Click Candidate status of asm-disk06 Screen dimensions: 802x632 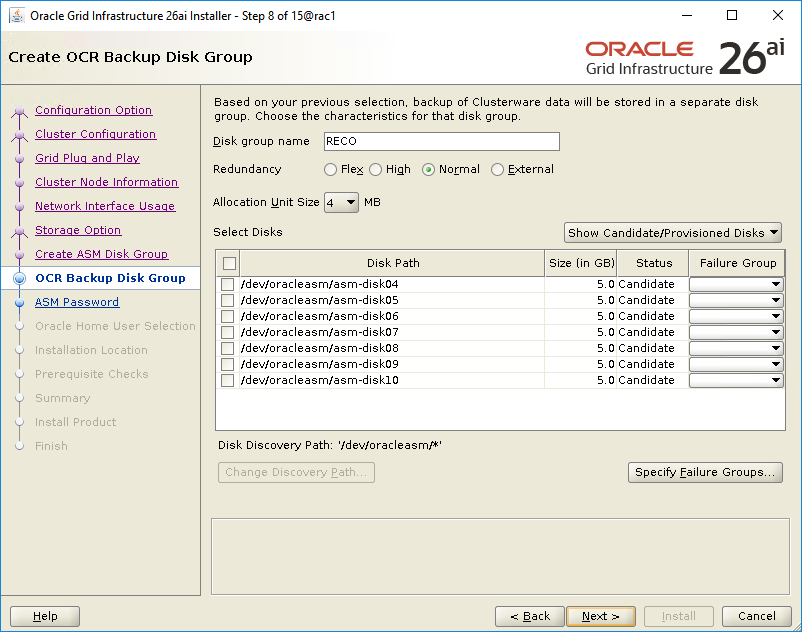click(x=647, y=316)
